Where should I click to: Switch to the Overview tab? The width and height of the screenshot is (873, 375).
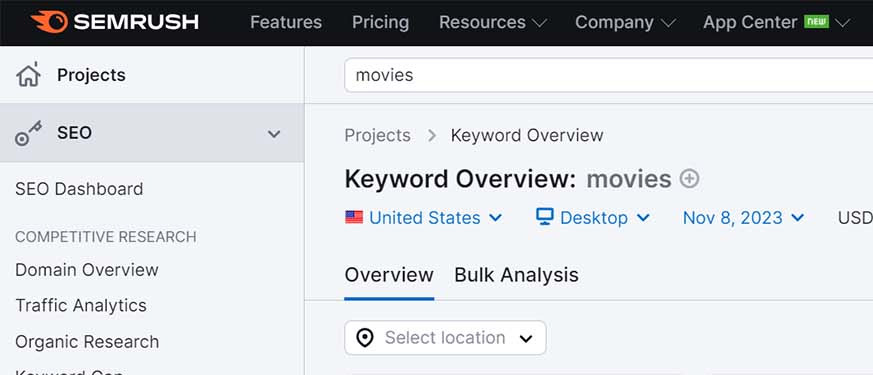pyautogui.click(x=389, y=275)
